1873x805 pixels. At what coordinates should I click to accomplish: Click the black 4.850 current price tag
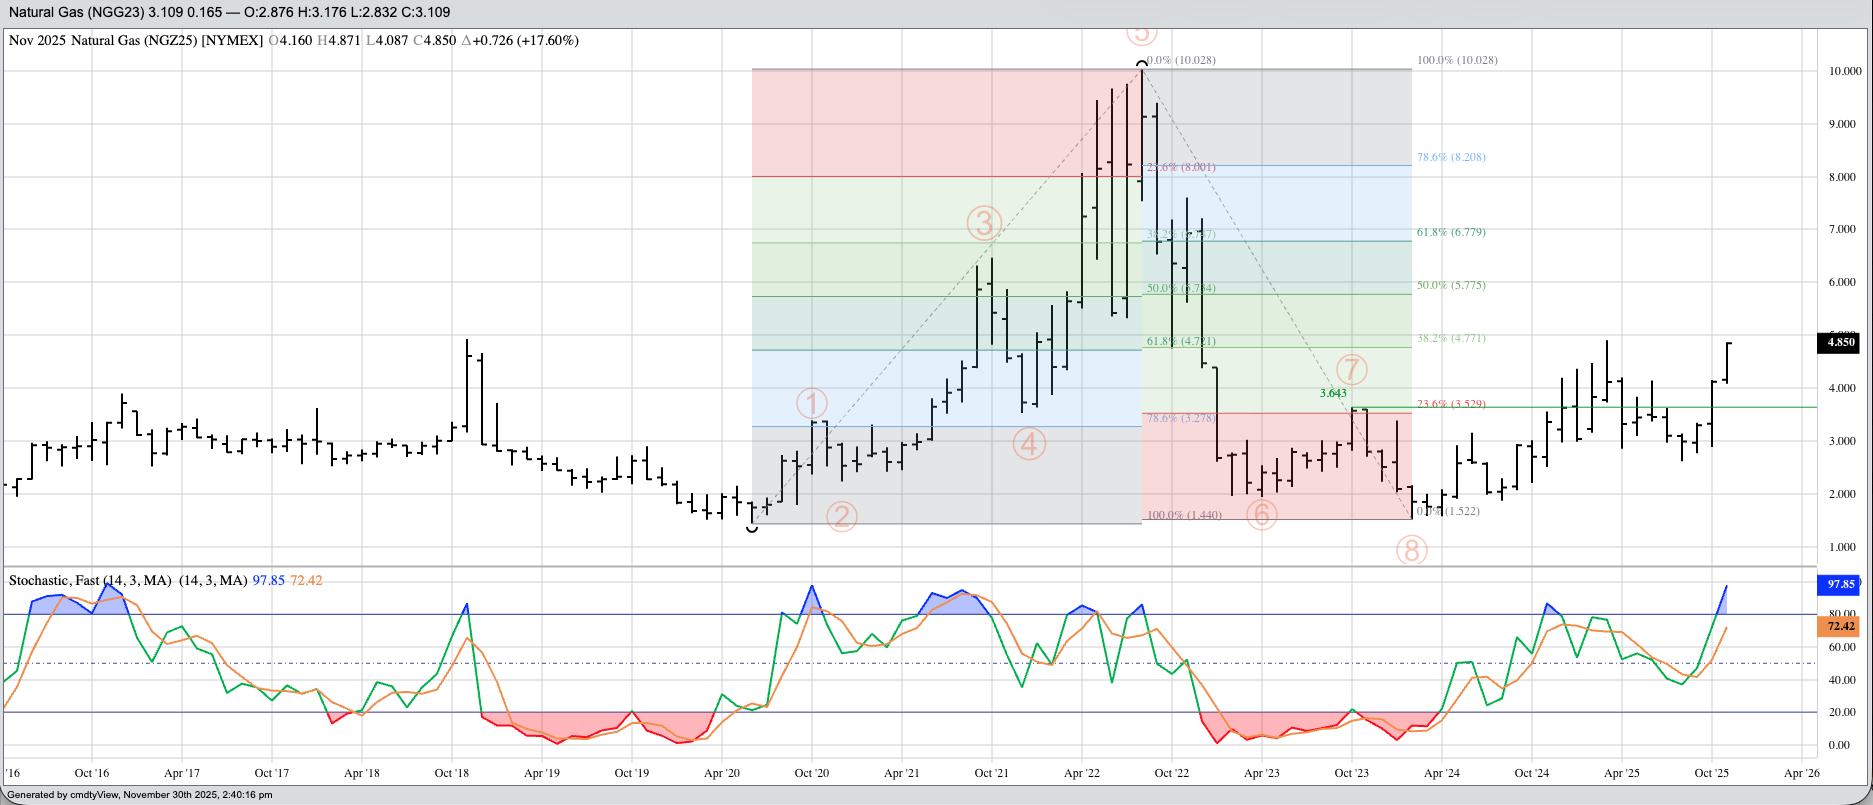click(x=1840, y=342)
